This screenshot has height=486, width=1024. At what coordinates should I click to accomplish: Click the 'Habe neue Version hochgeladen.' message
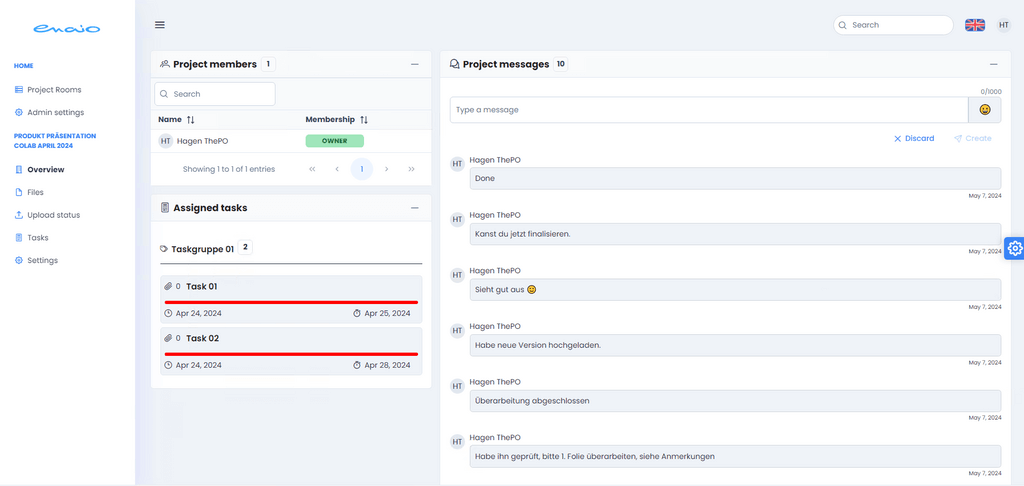pyautogui.click(x=735, y=345)
